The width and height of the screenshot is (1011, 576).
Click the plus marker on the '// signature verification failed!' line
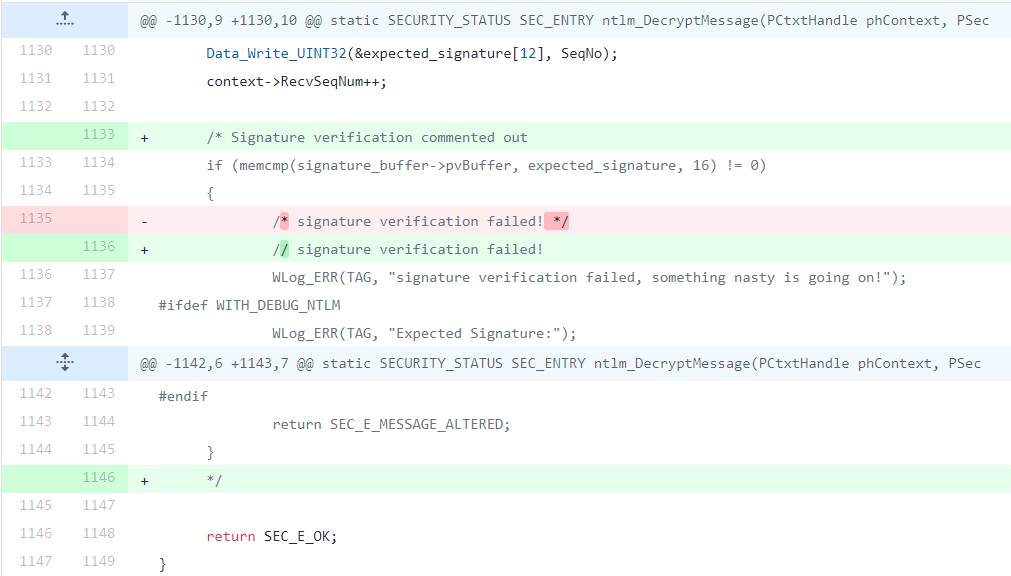coord(144,250)
